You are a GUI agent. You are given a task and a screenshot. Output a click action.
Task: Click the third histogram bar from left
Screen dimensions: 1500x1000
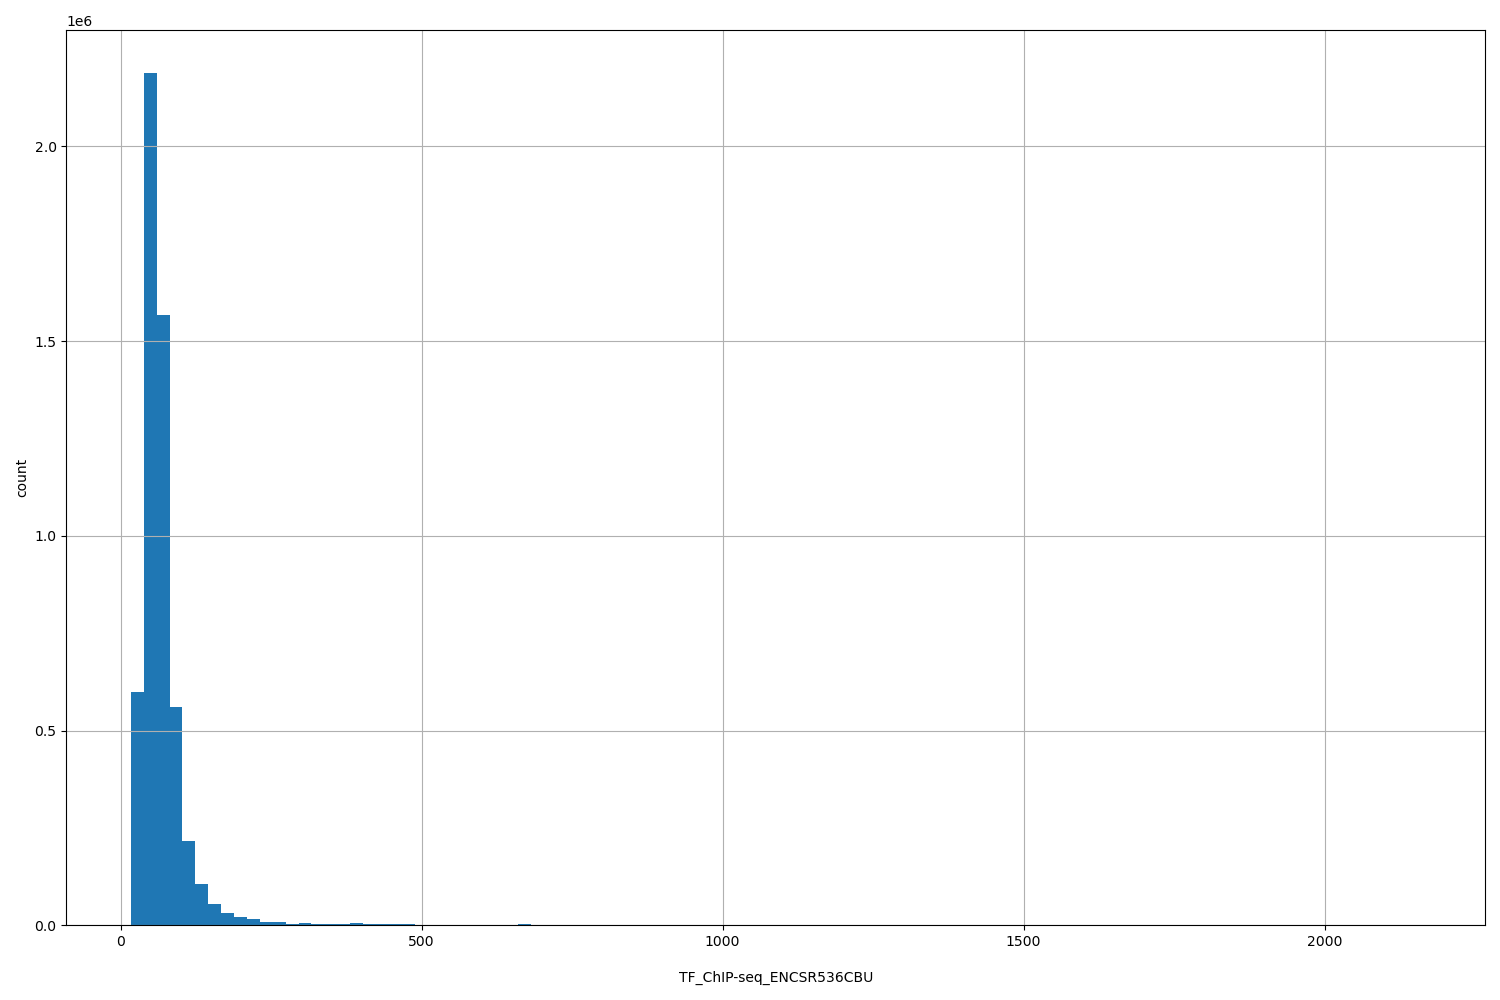pyautogui.click(x=162, y=620)
